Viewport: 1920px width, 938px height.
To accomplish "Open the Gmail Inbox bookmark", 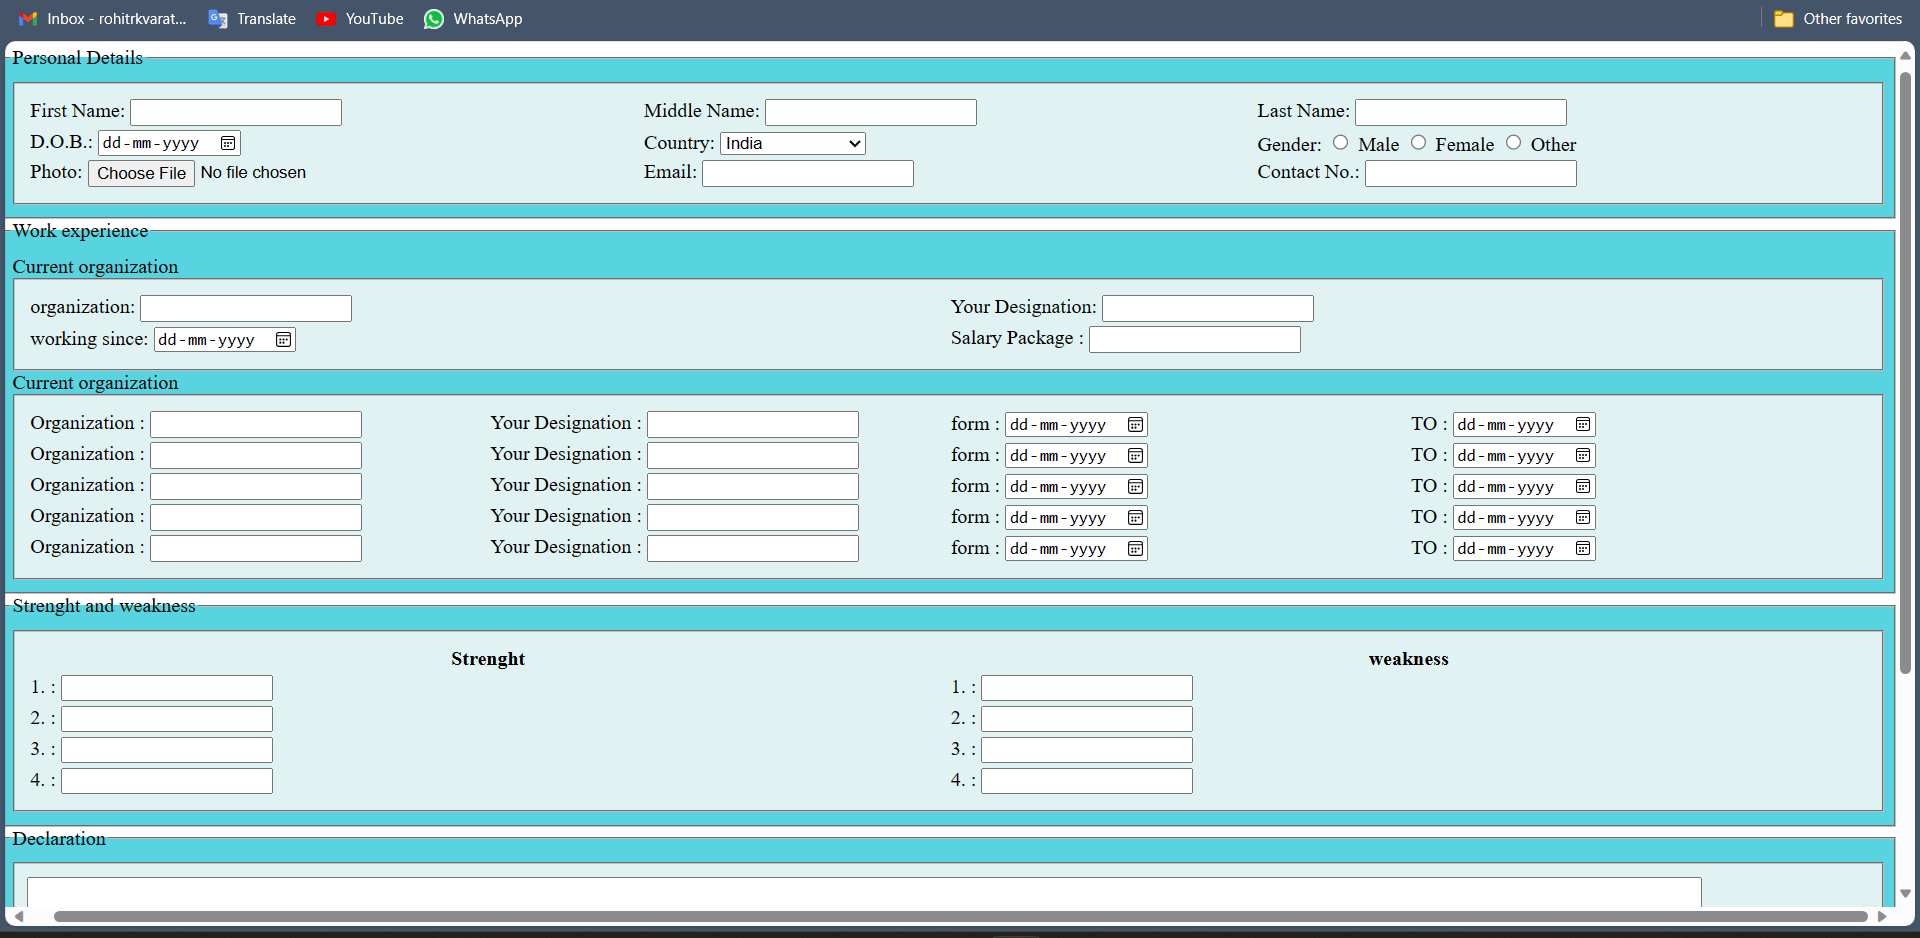I will click(x=103, y=19).
